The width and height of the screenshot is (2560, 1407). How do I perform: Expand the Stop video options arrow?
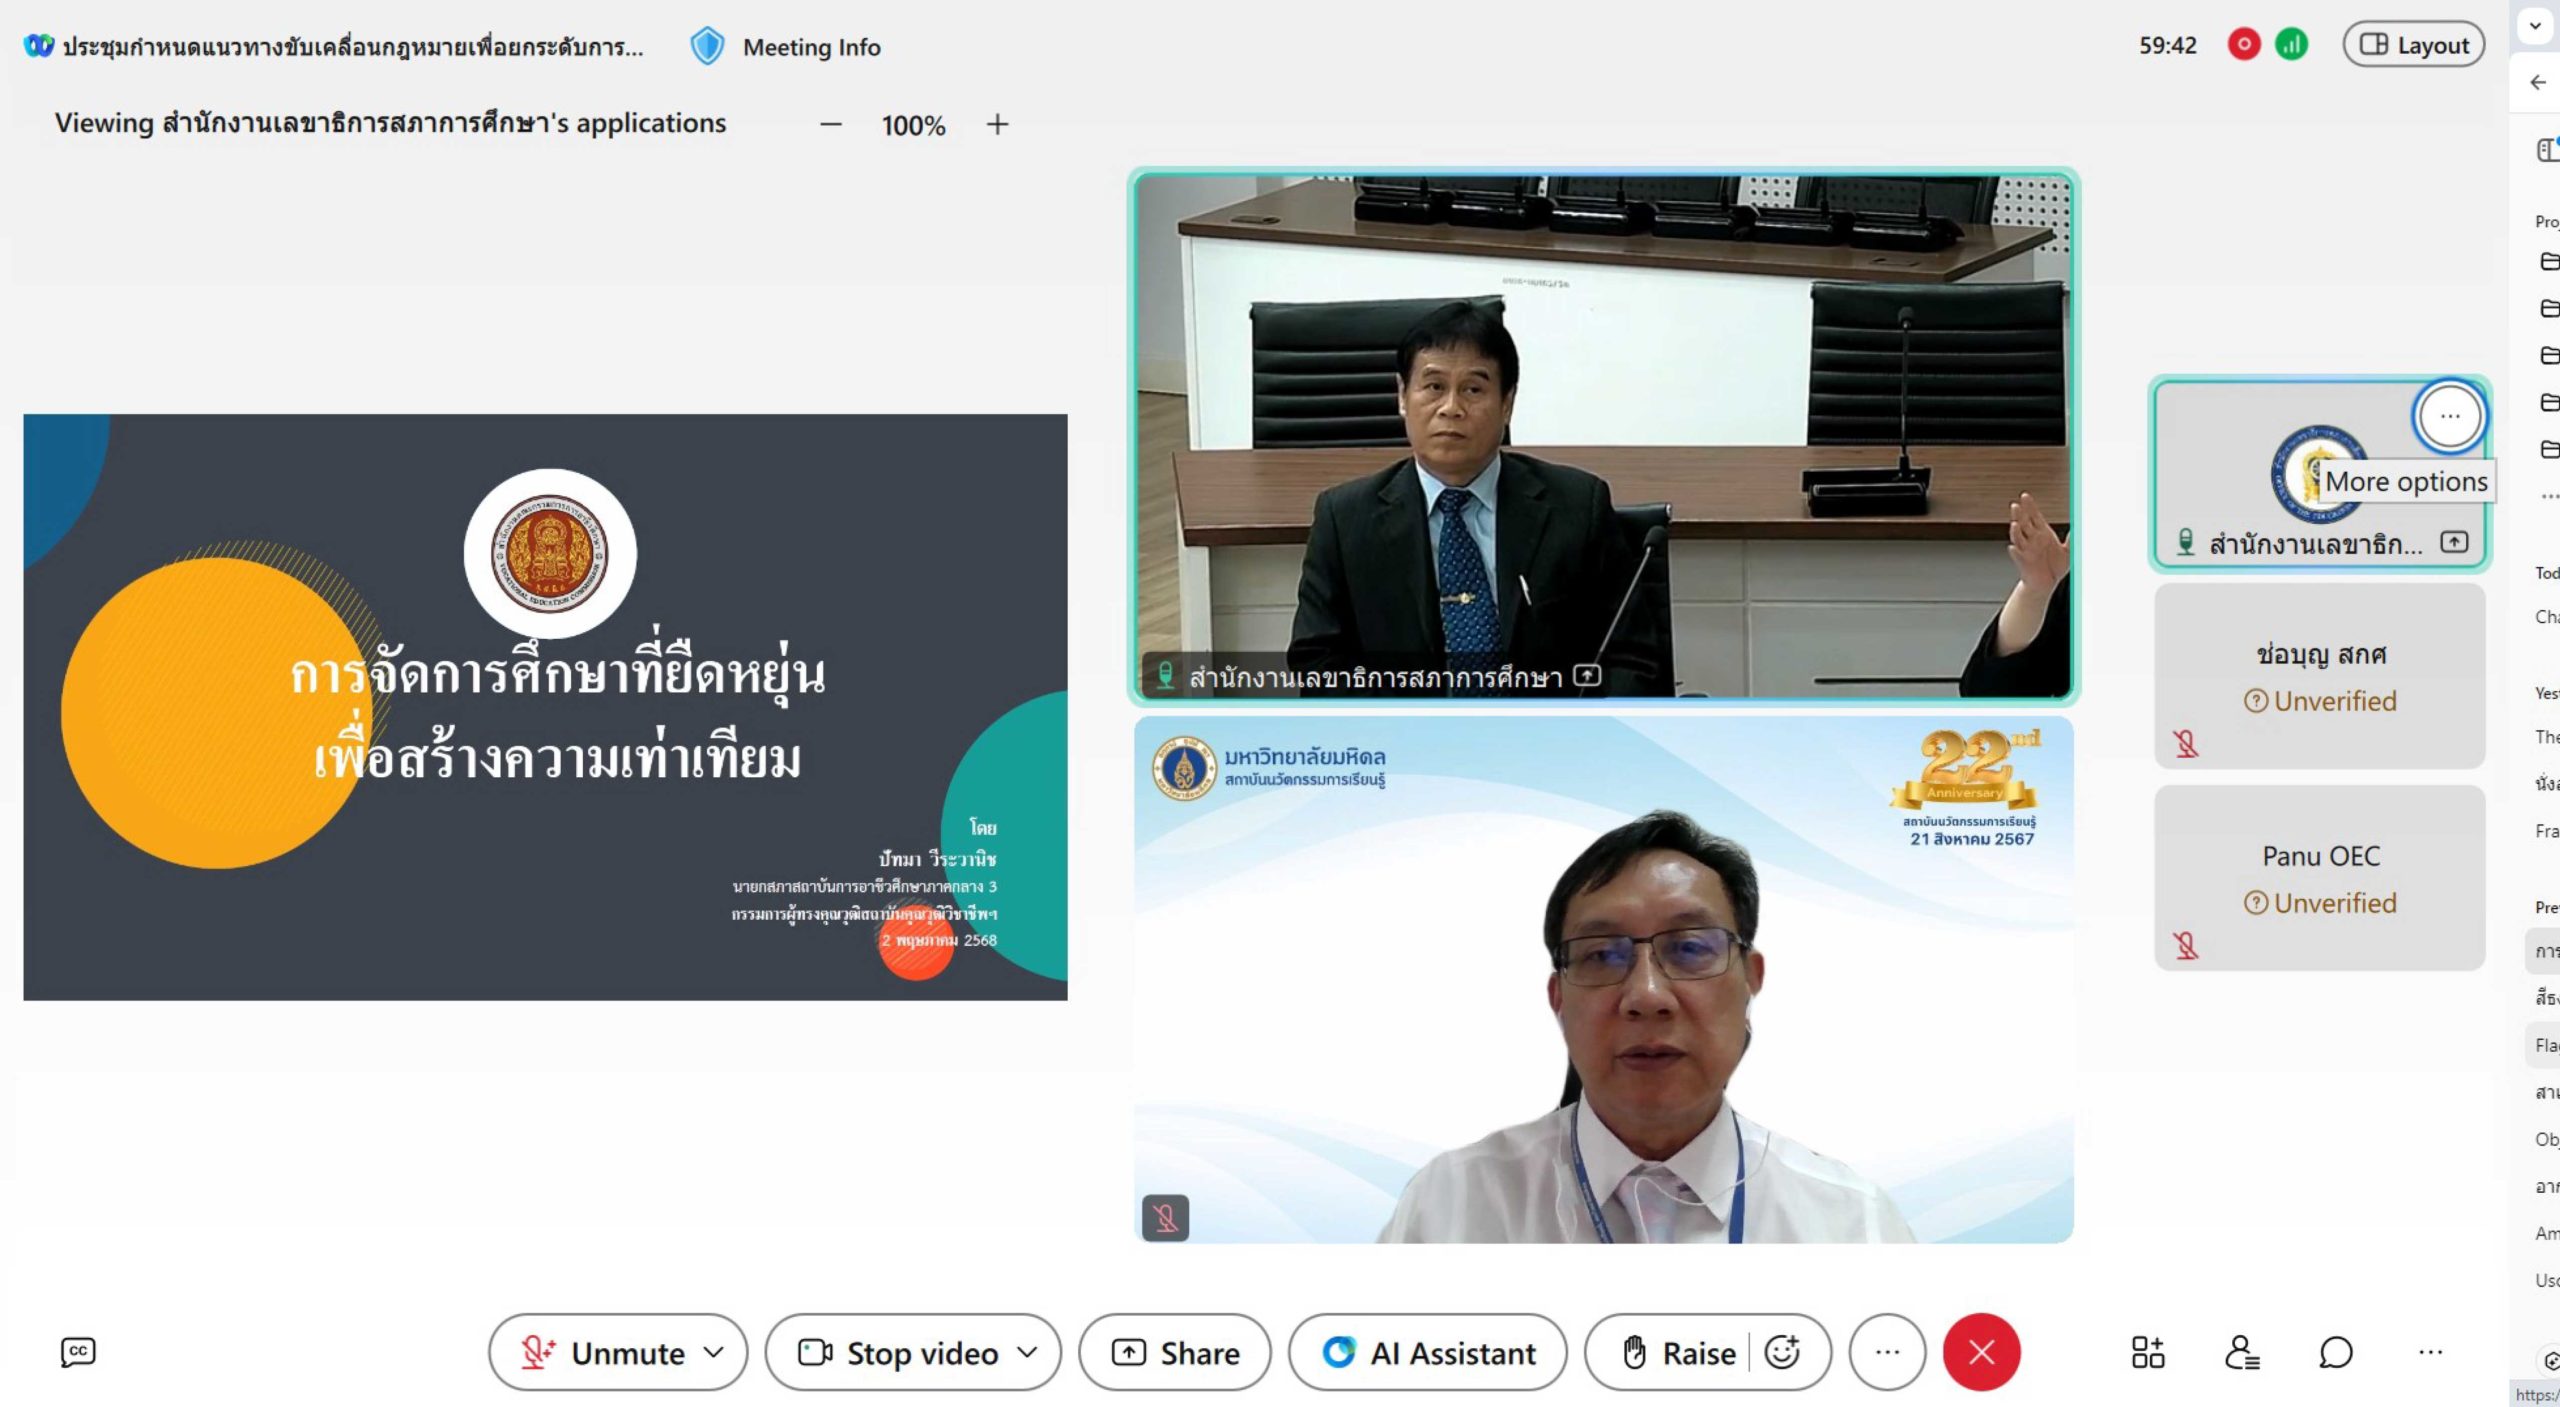1027,1352
